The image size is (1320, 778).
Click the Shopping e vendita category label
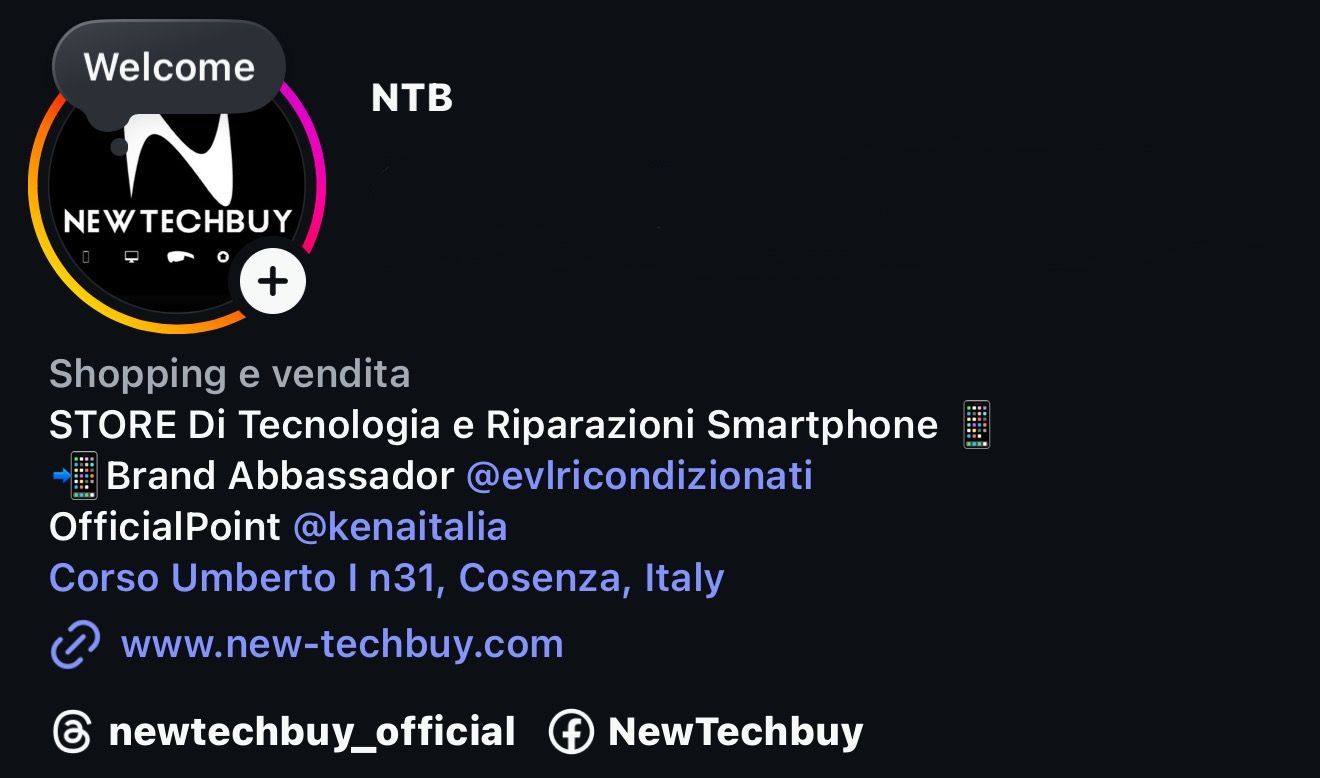coord(229,374)
